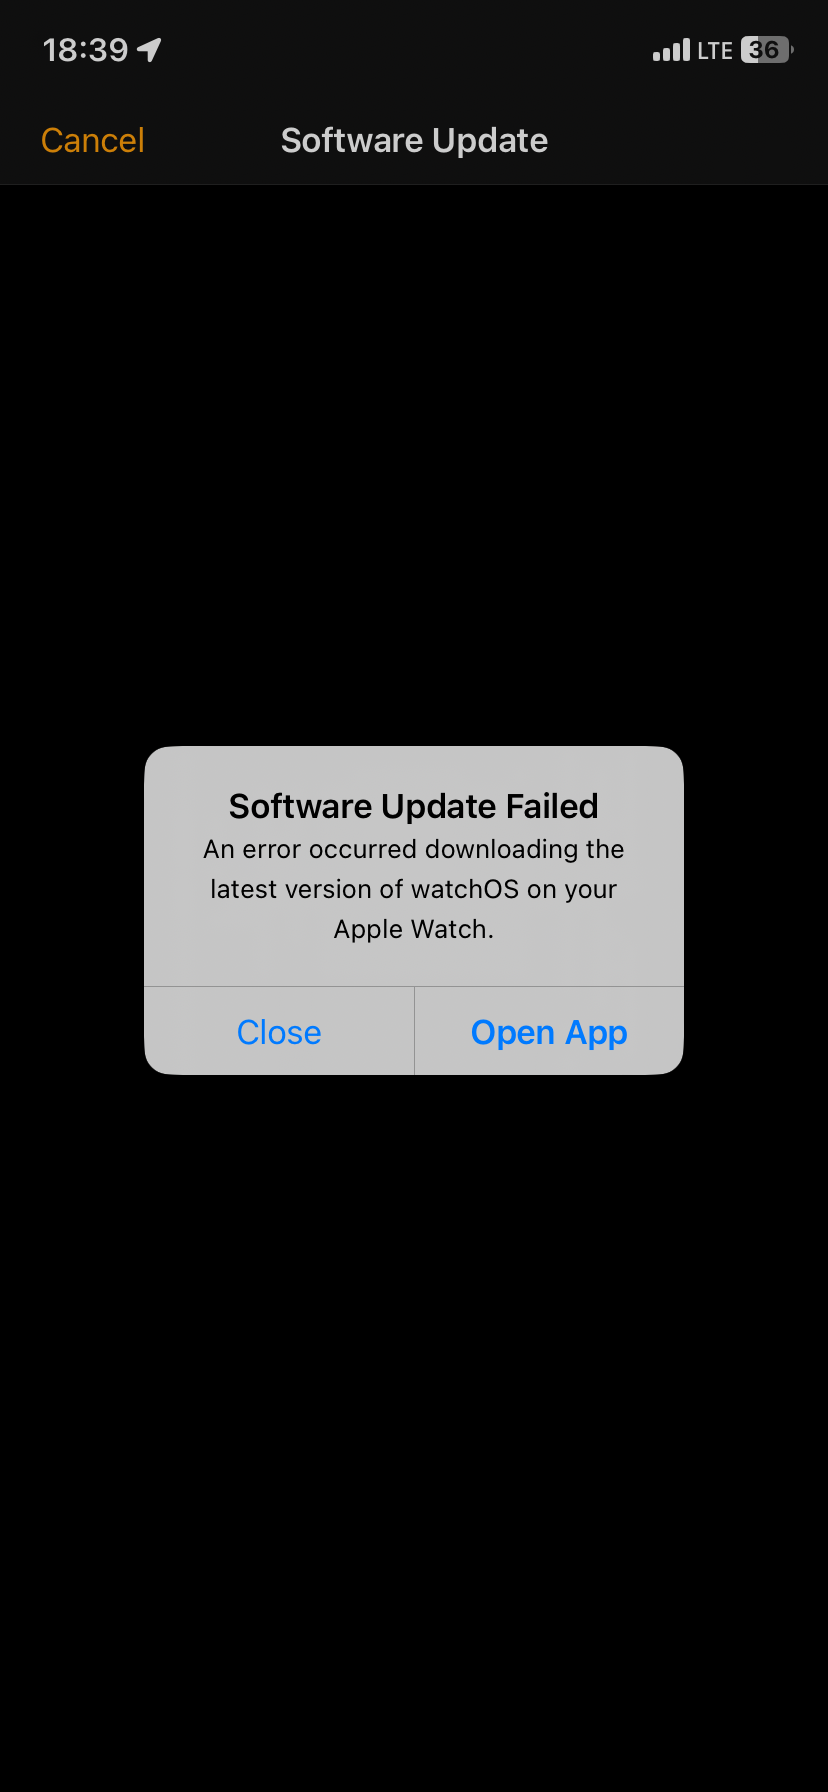Viewport: 828px width, 1792px height.
Task: Tap the battery indicator showing 36
Action: tap(767, 50)
